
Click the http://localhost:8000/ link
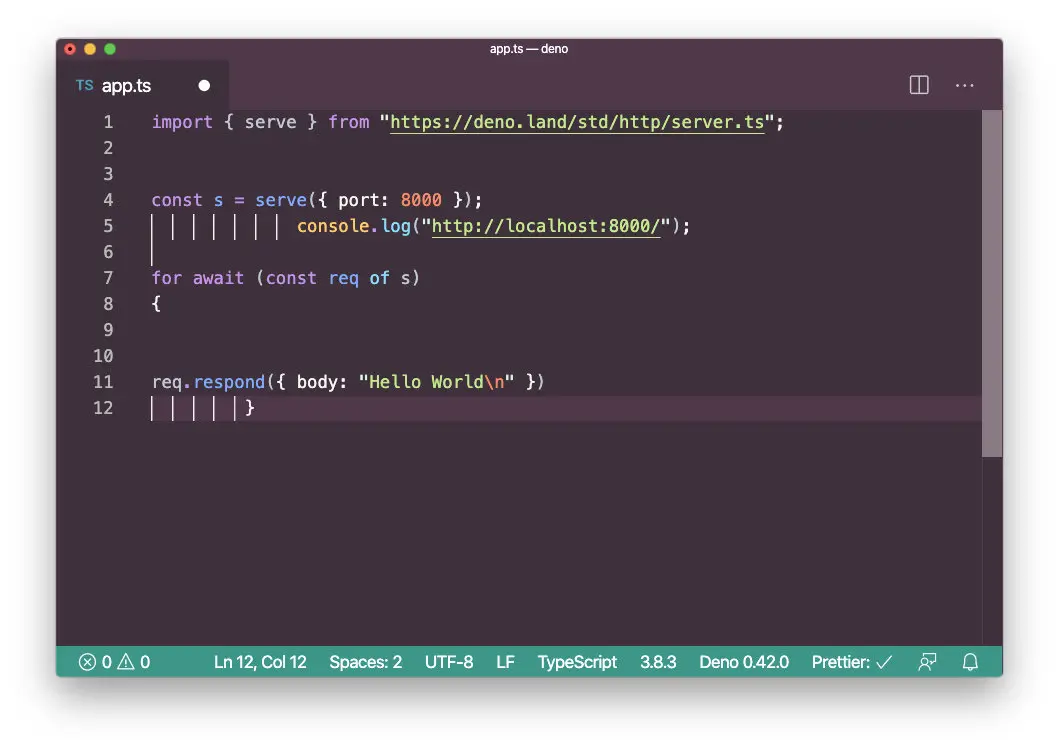pyautogui.click(x=546, y=226)
